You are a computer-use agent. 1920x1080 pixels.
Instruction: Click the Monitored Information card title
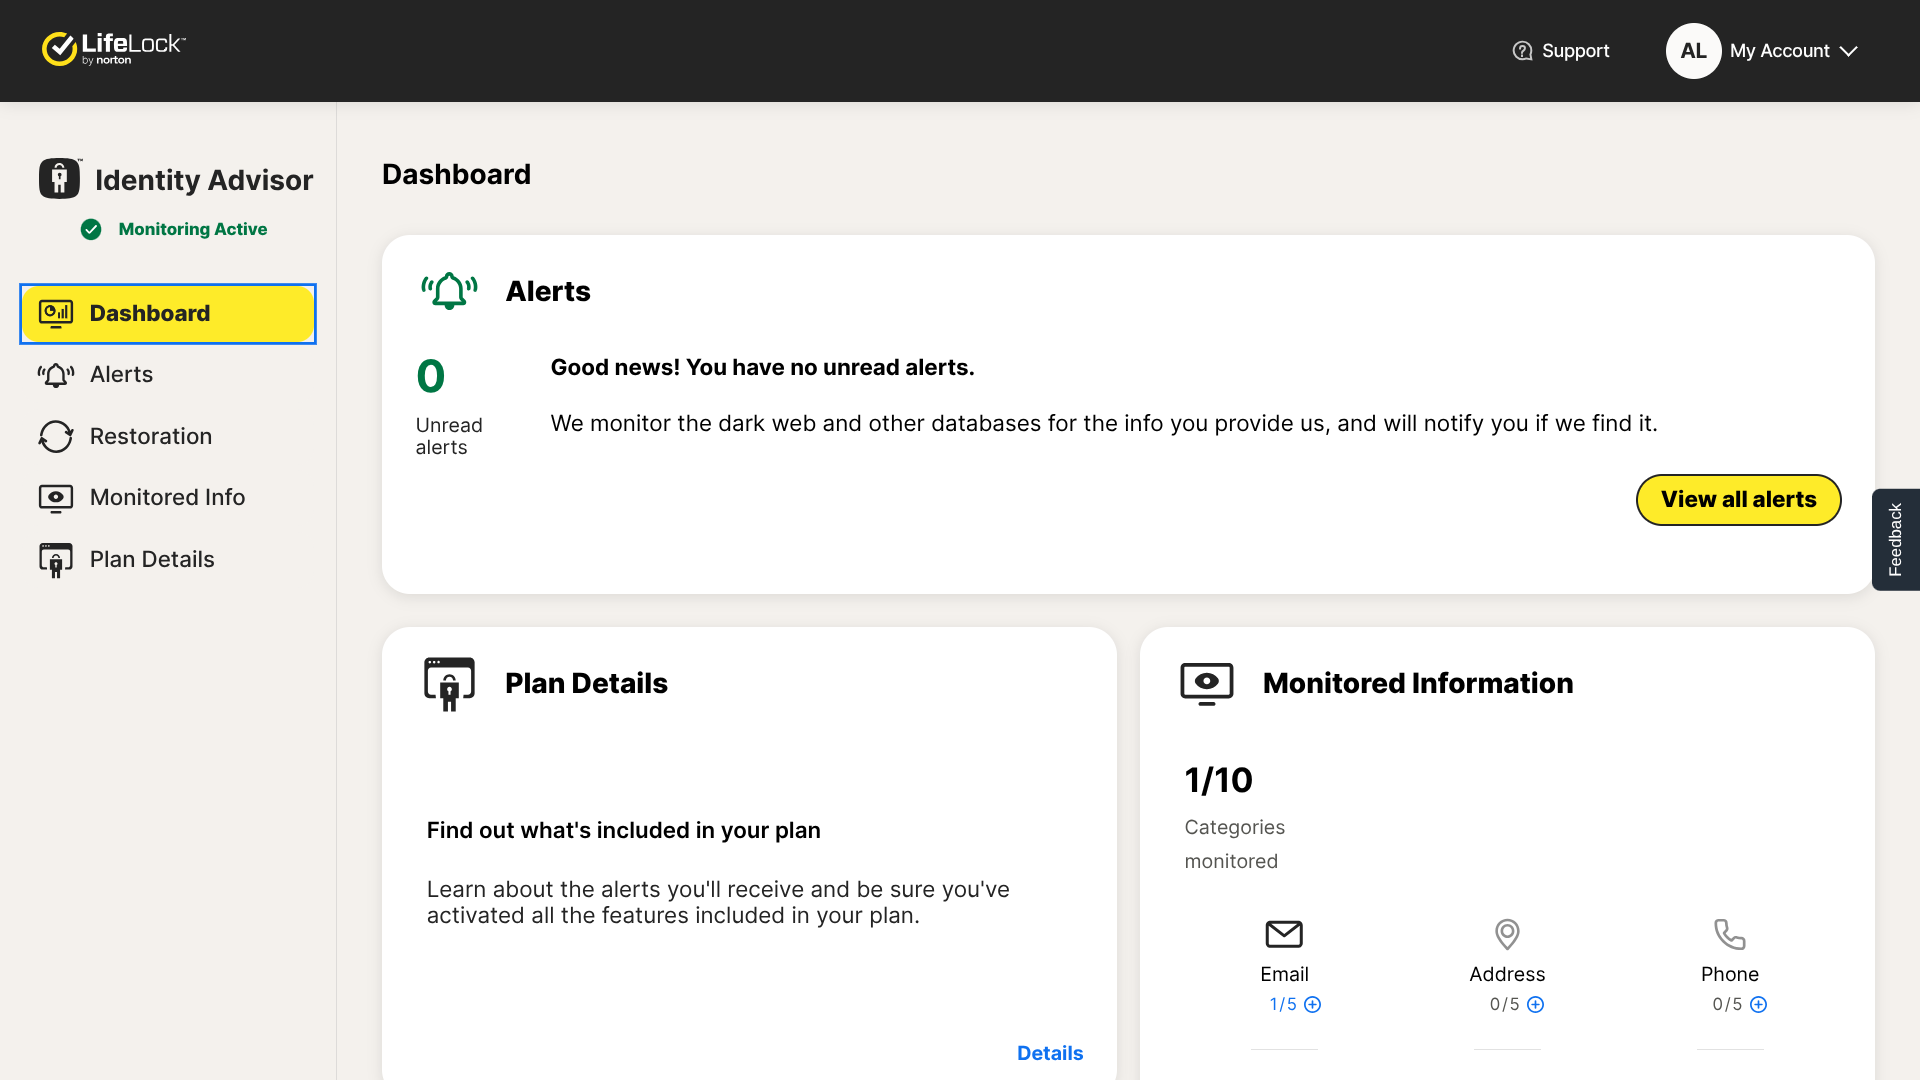1418,684
